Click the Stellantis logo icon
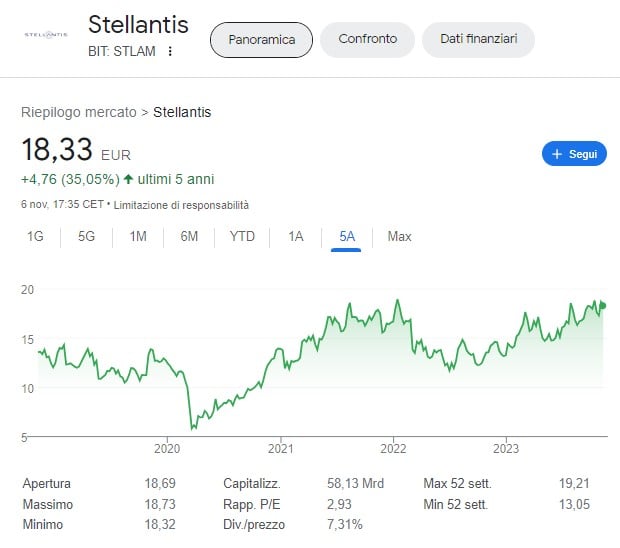 point(45,35)
